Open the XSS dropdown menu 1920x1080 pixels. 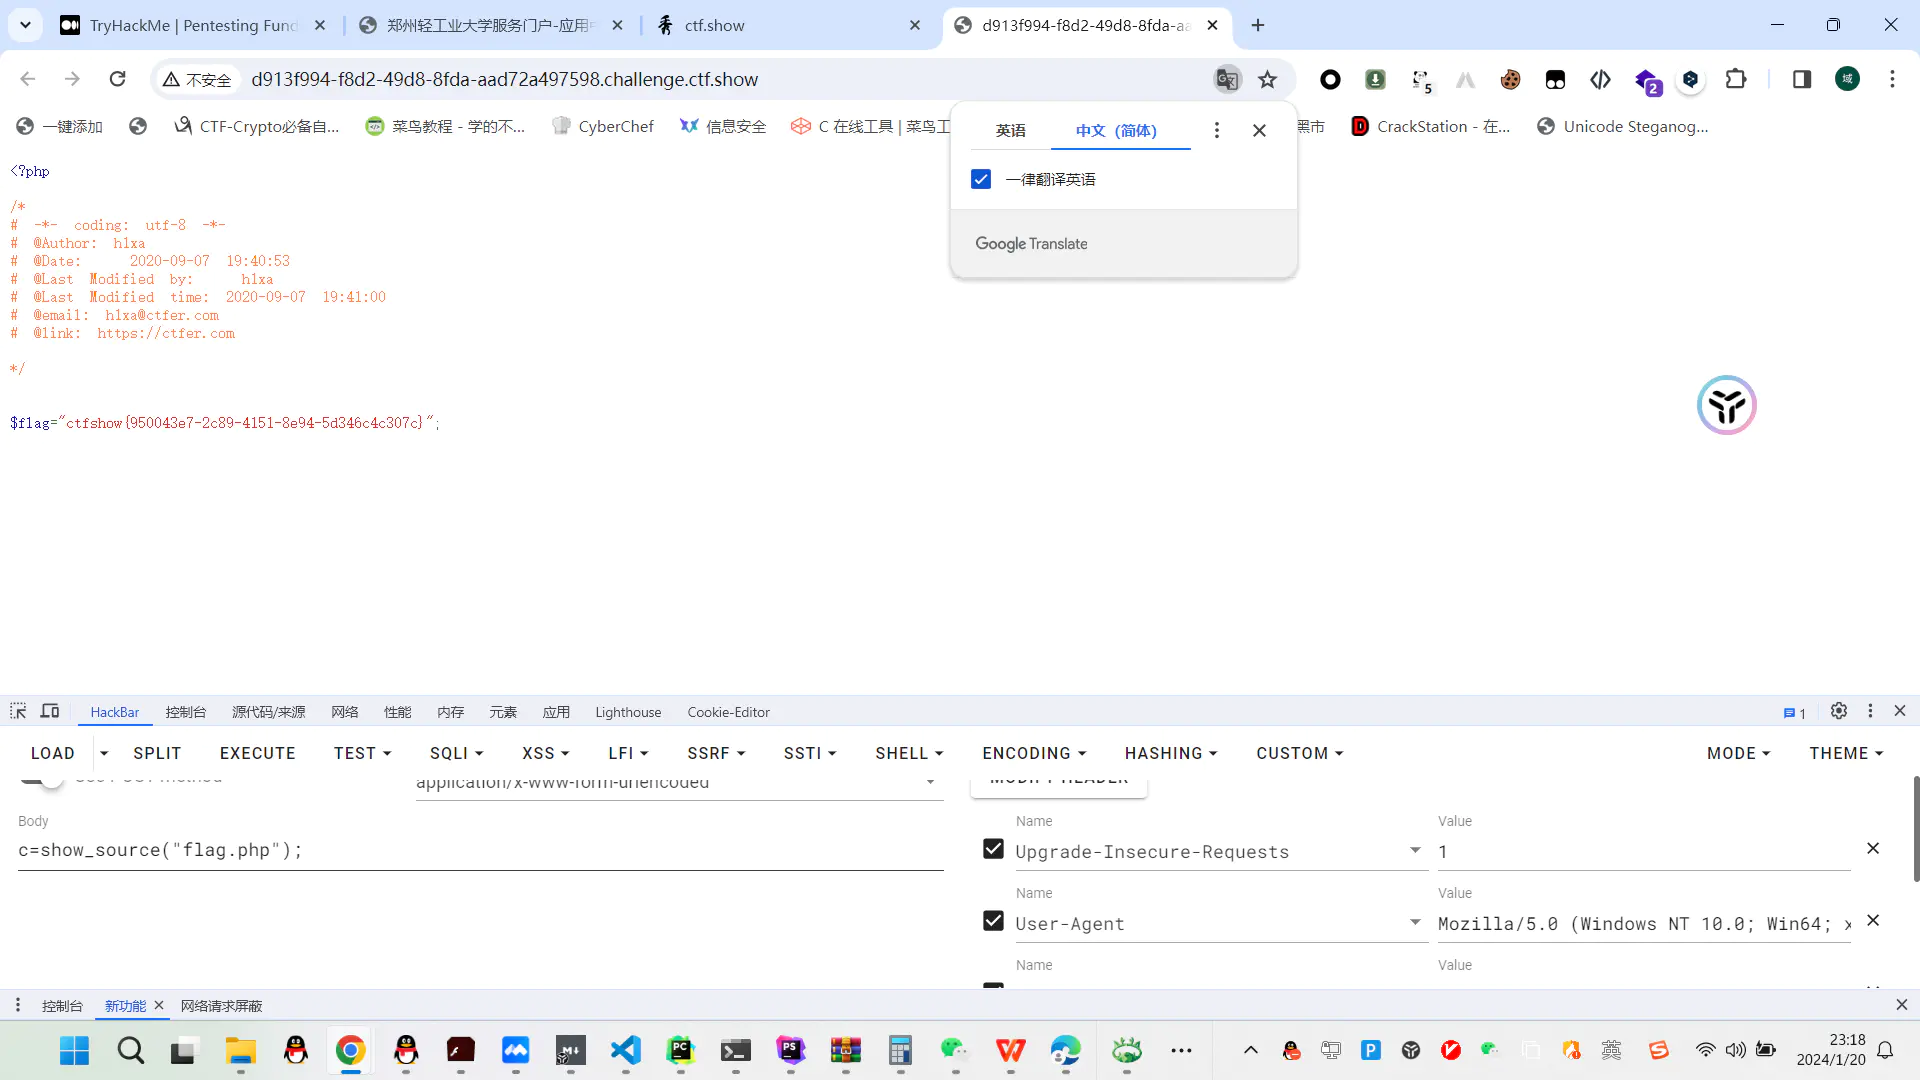[x=545, y=753]
